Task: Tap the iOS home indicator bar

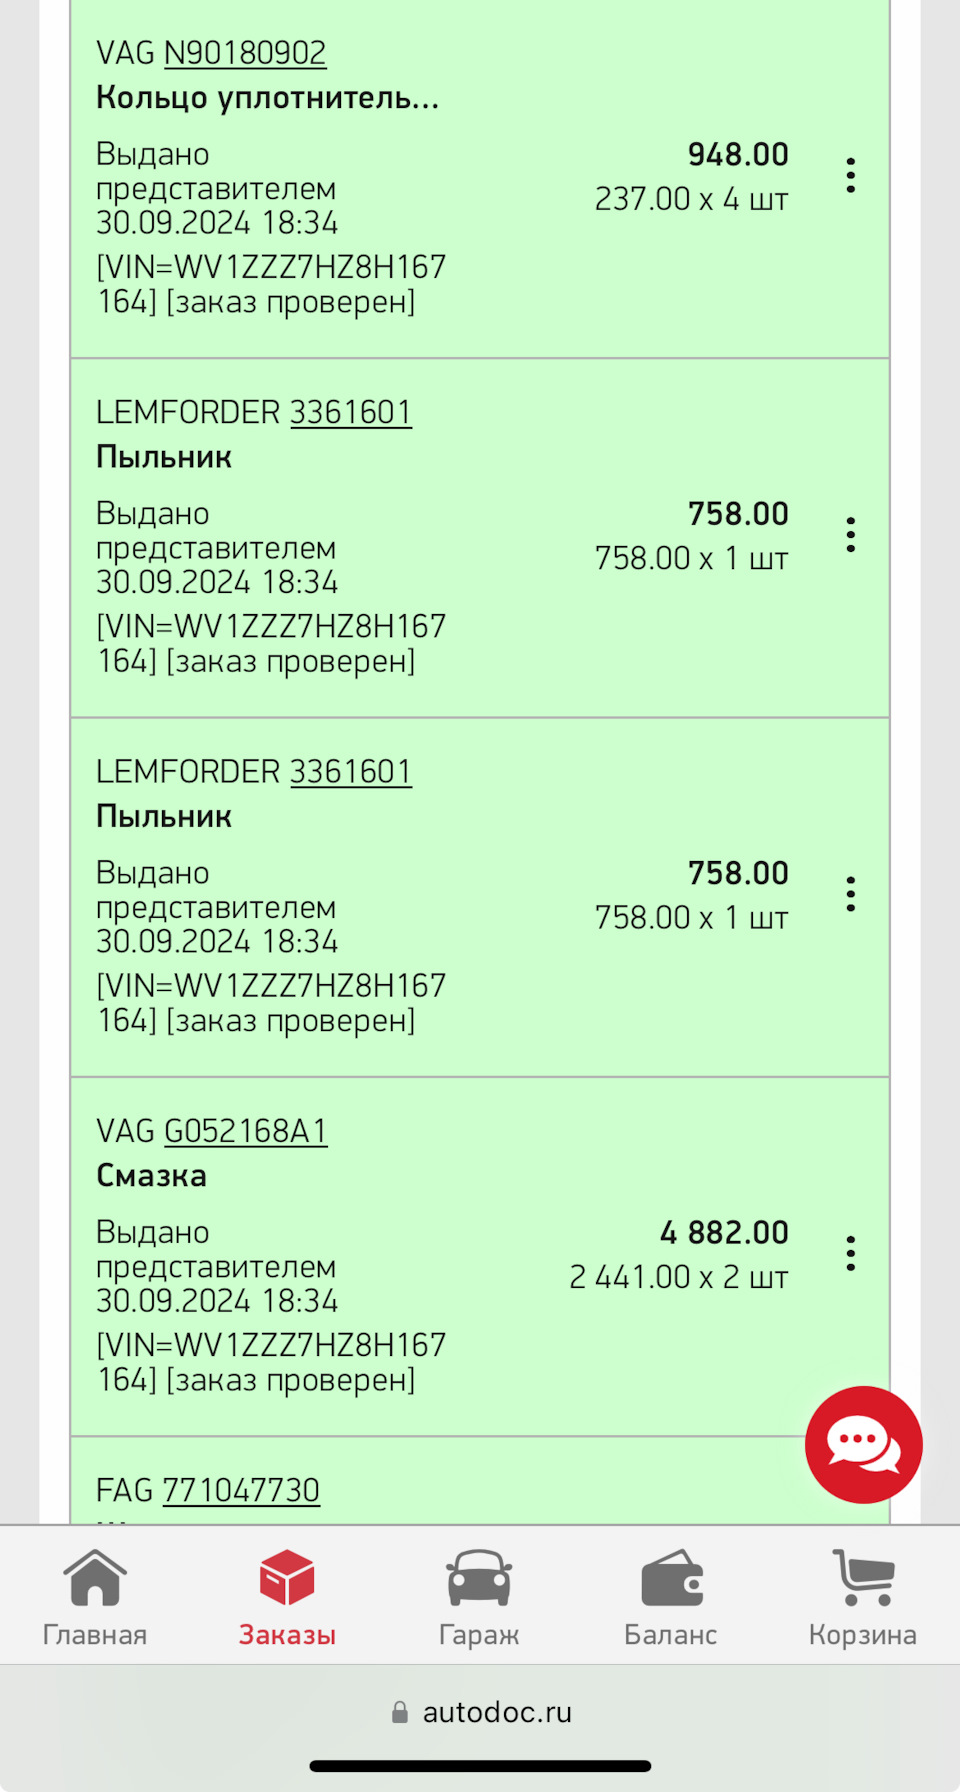Action: coord(480,1766)
